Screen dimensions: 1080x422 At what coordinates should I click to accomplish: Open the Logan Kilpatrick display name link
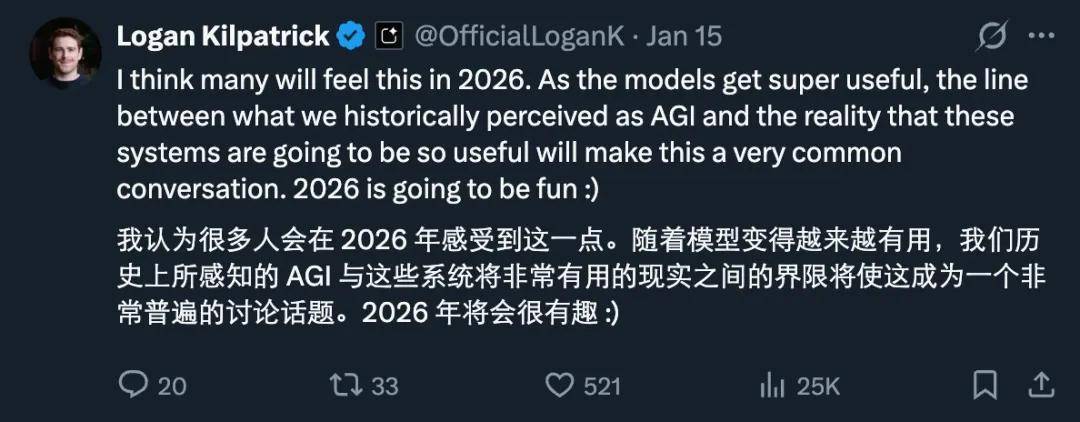(223, 37)
